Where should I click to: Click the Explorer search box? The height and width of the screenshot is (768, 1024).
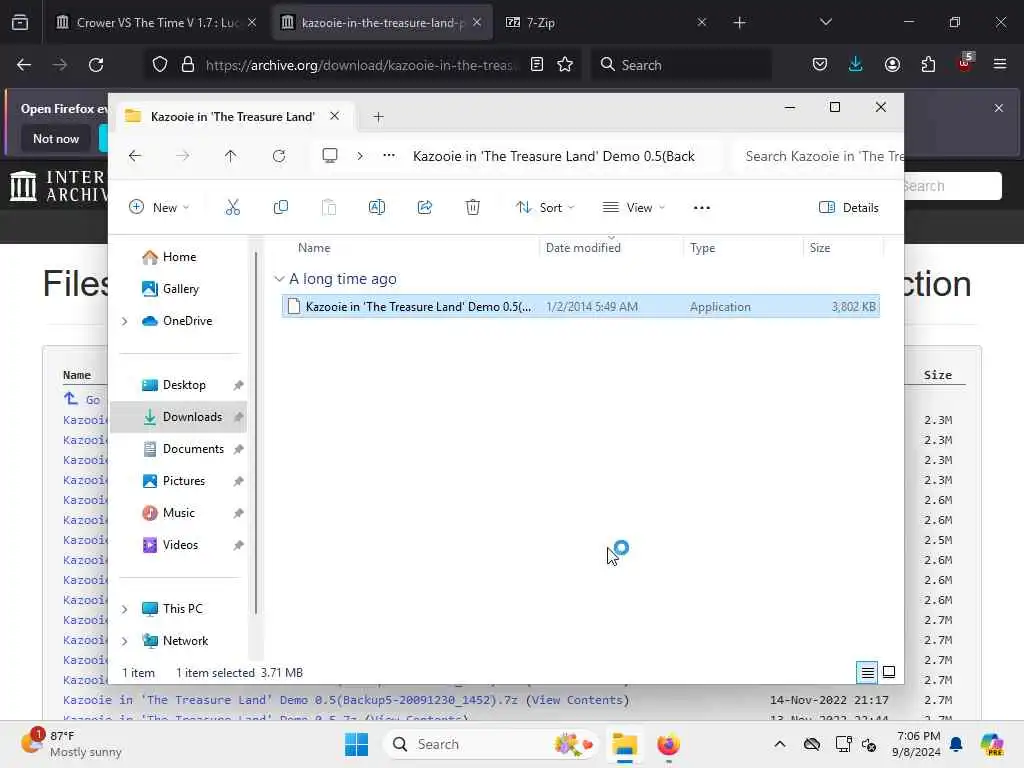pos(819,156)
